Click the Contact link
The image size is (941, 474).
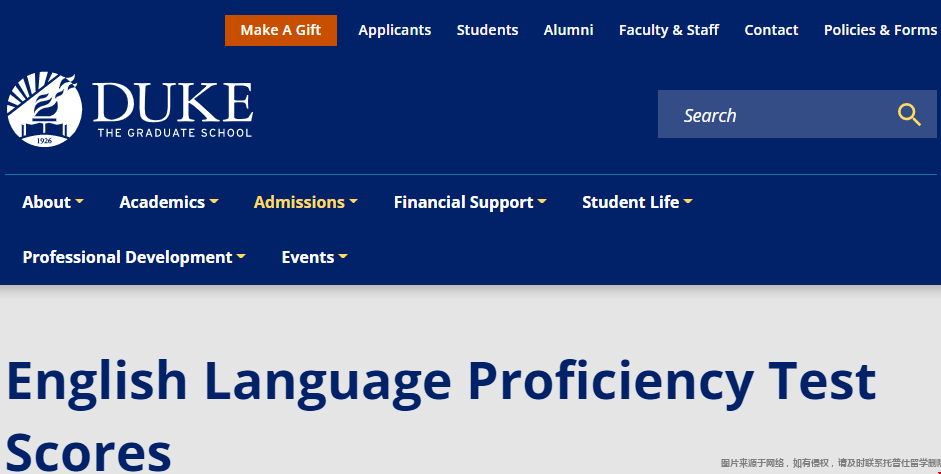point(771,30)
